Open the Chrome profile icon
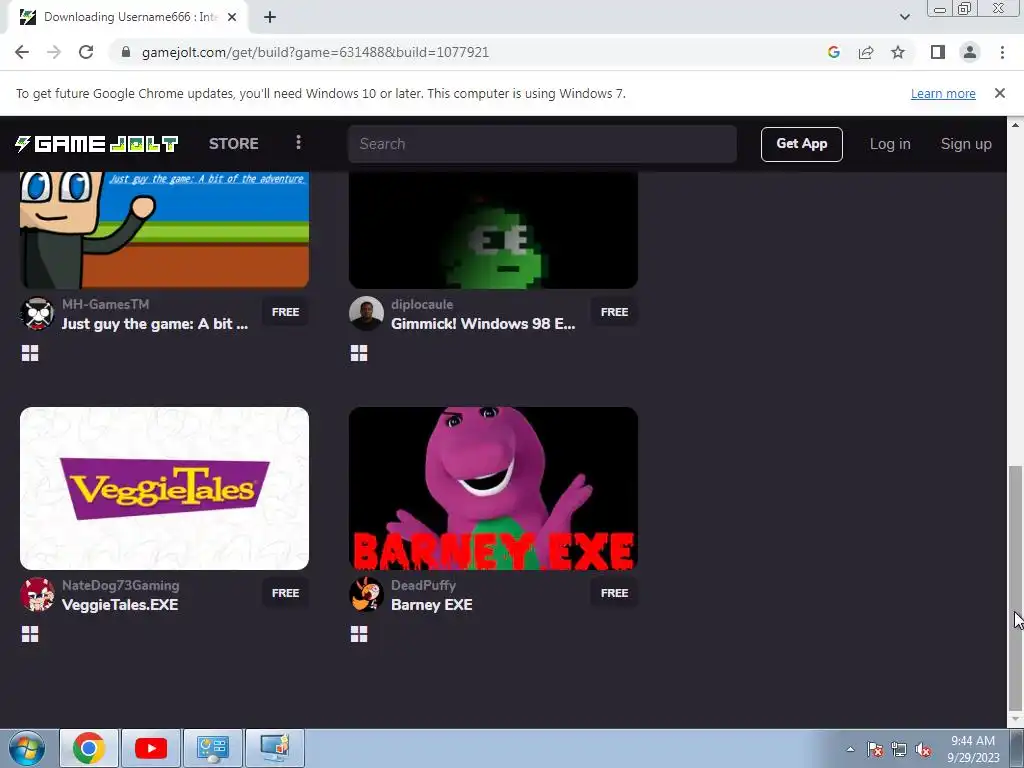This screenshot has width=1024, height=768. pos(970,52)
